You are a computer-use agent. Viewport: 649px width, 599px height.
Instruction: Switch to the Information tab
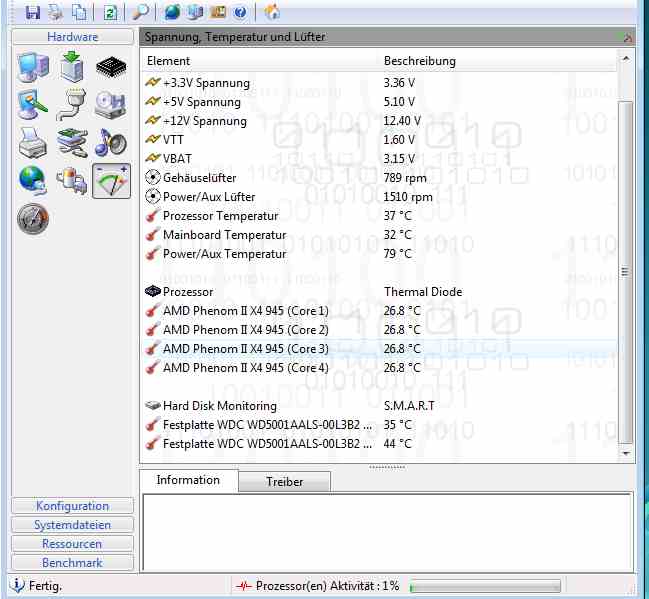[x=189, y=480]
